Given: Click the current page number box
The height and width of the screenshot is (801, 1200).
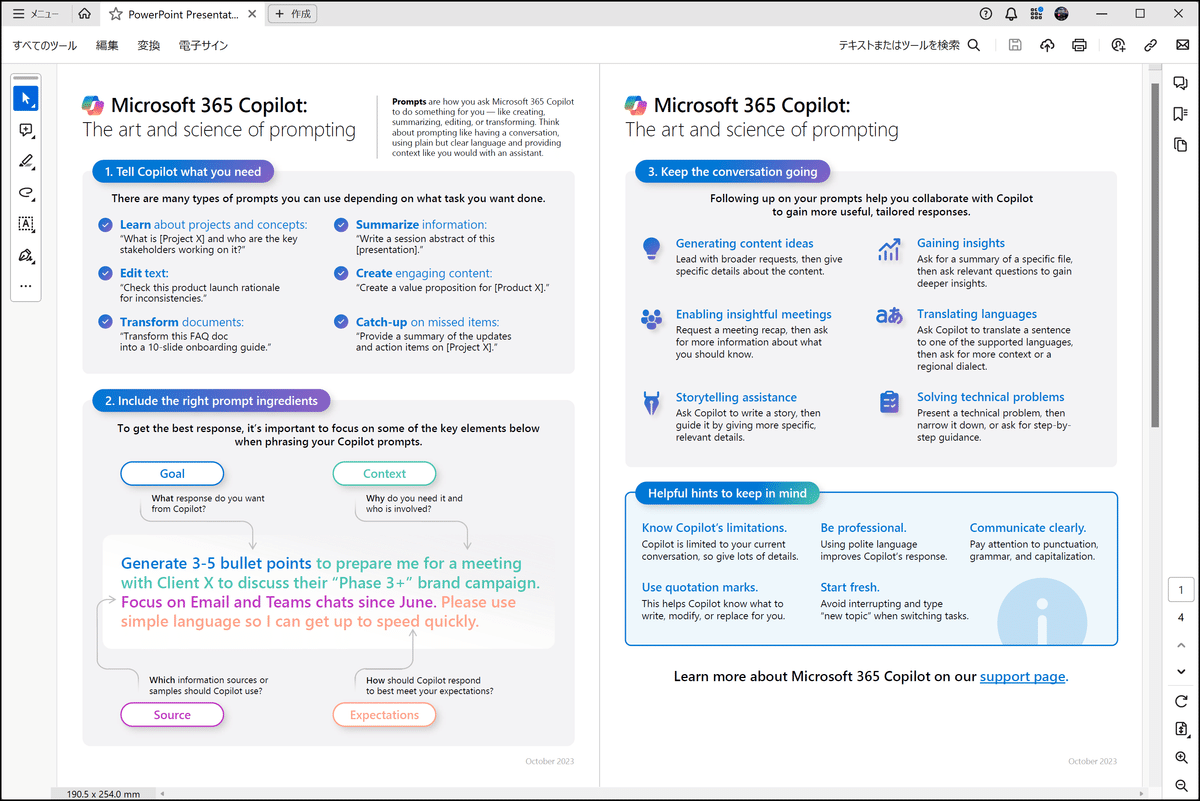Looking at the screenshot, I should (x=1181, y=591).
